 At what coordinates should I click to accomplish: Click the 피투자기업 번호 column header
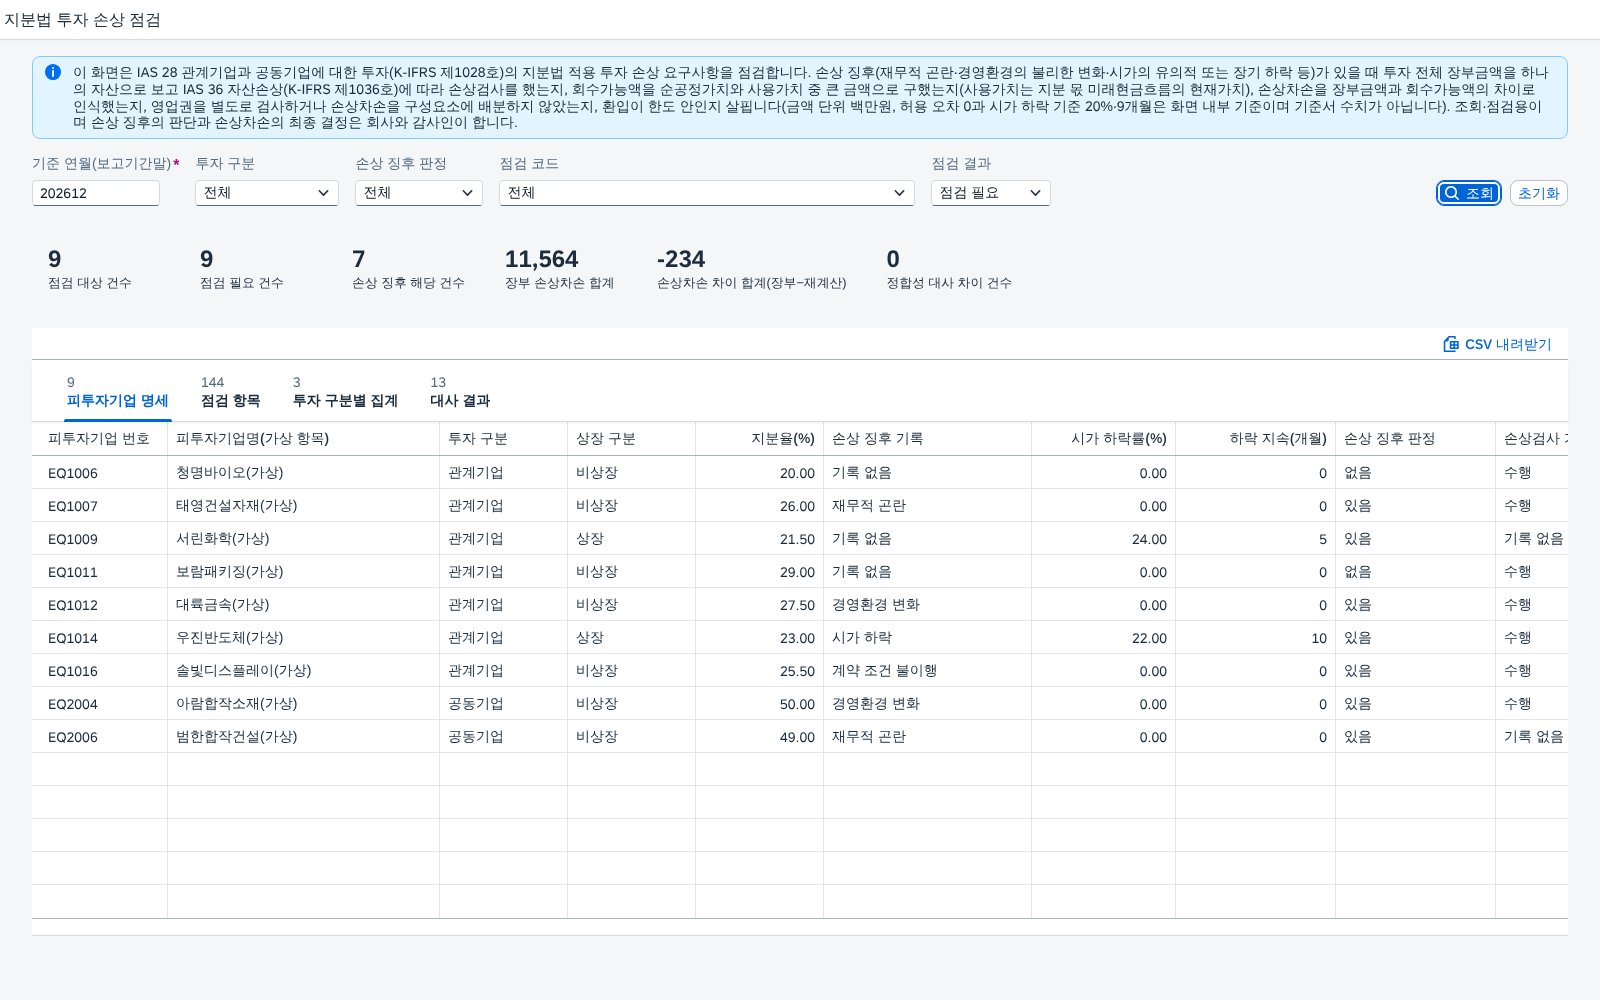(99, 439)
